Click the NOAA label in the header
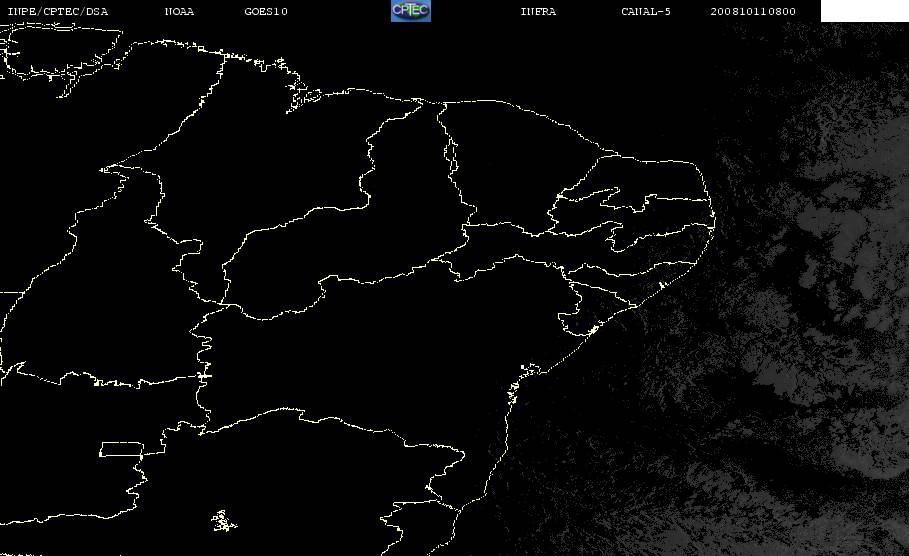 coord(179,12)
